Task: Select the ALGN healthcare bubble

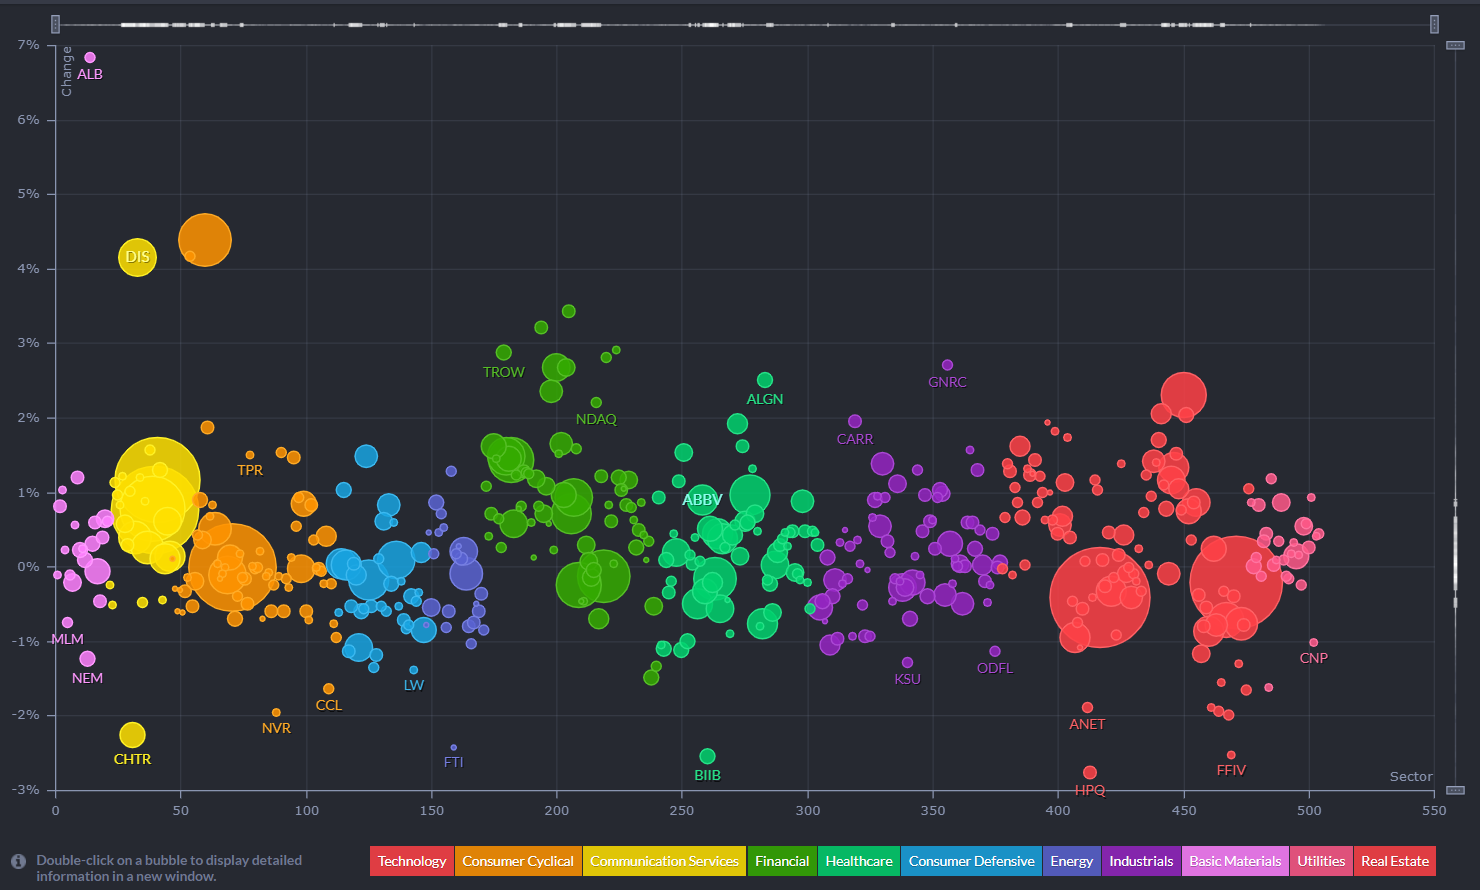Action: [x=765, y=380]
